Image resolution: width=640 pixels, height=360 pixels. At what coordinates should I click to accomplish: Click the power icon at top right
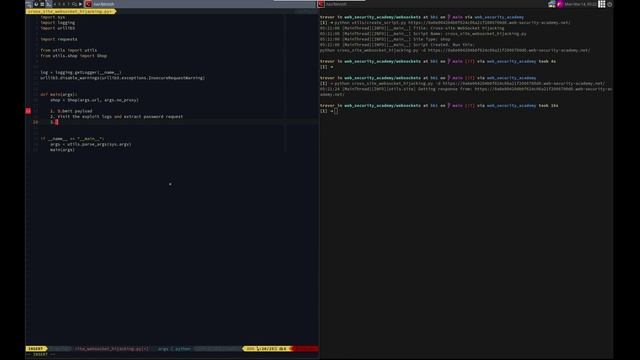610,4
